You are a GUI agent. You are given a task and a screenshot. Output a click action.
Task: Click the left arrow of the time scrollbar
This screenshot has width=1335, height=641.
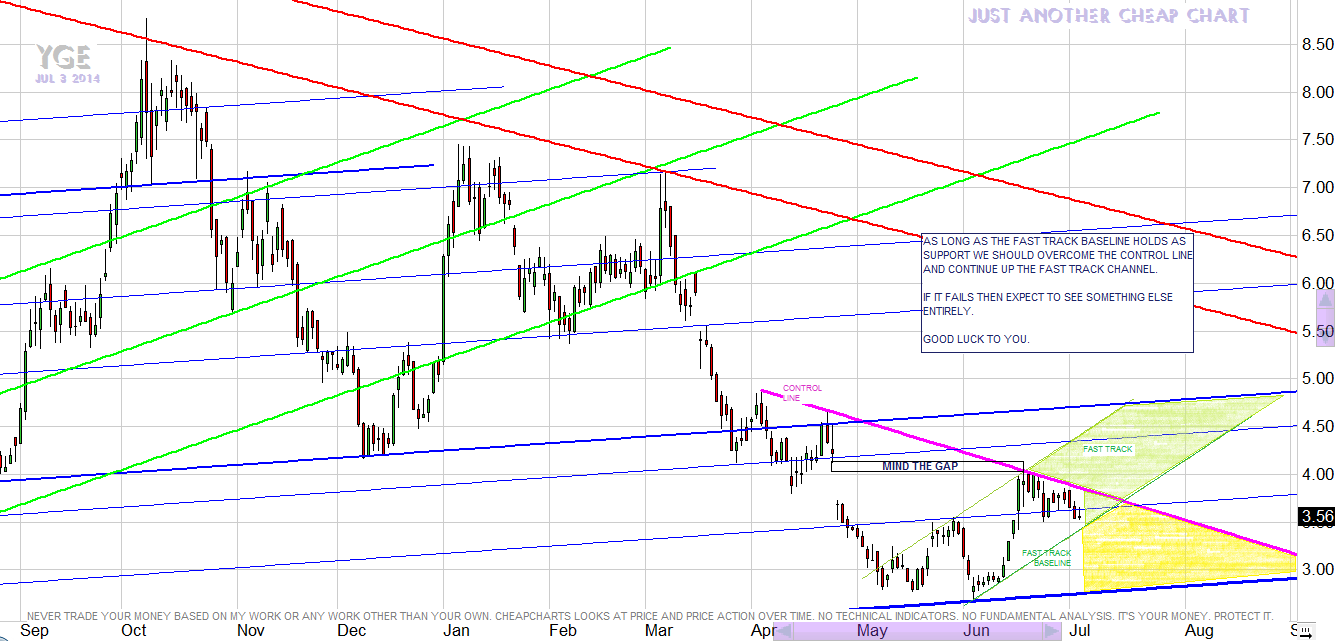(x=784, y=631)
